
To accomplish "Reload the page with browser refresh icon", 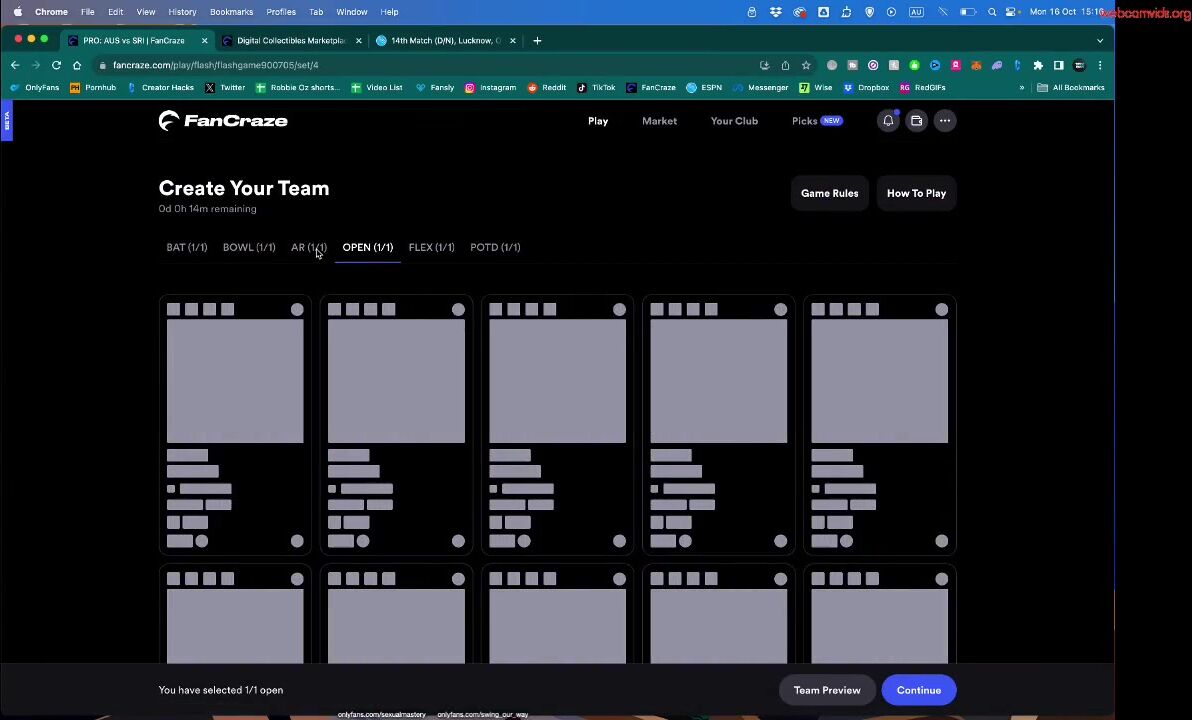I will [56, 65].
